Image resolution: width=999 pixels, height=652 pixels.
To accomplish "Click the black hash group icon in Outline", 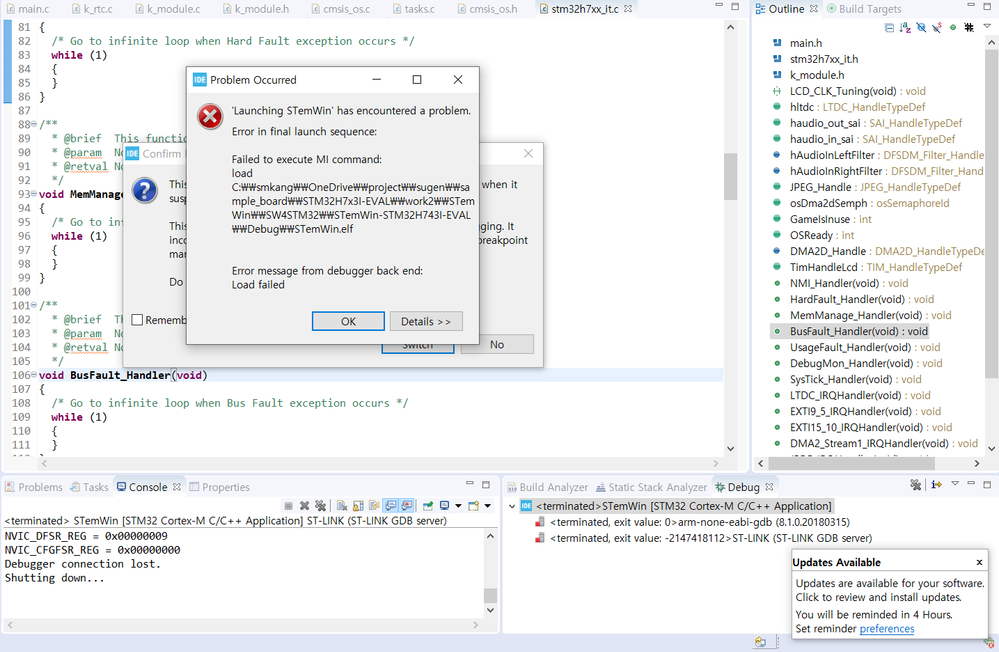I will point(969,27).
